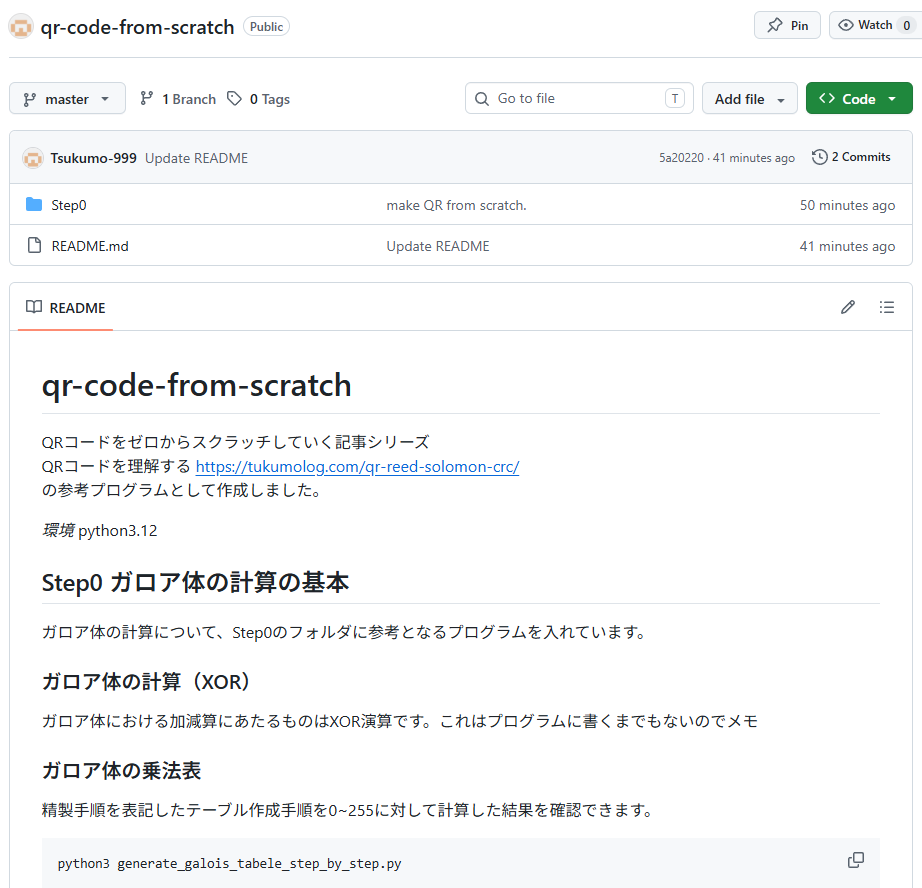
Task: Copy the python3 command with copy icon
Action: [x=856, y=860]
